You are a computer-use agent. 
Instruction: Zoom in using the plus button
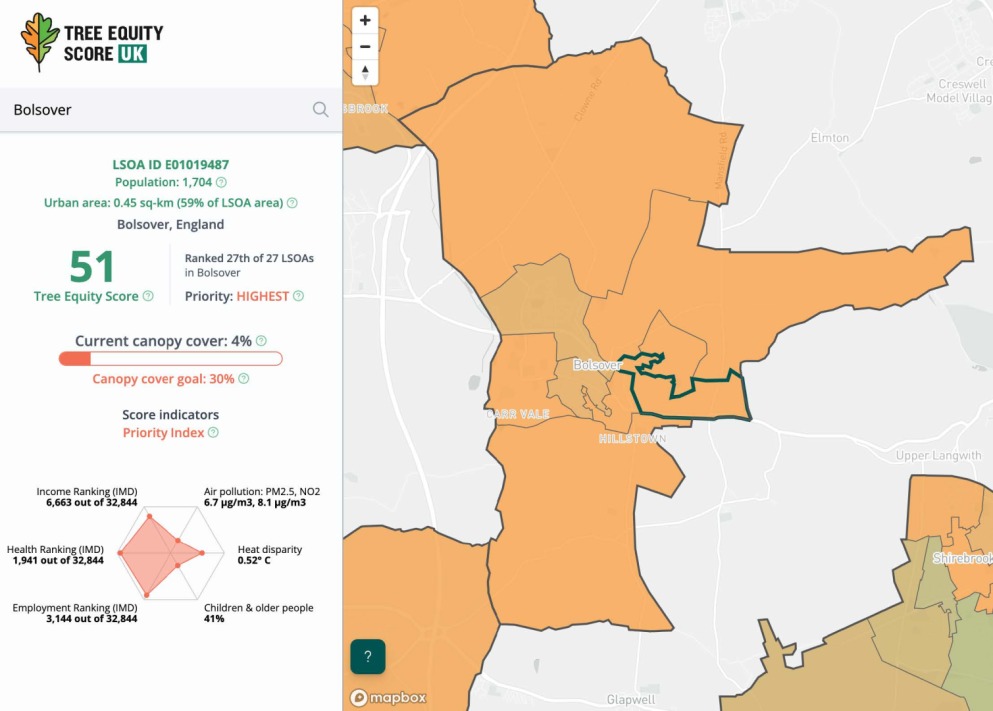click(364, 20)
